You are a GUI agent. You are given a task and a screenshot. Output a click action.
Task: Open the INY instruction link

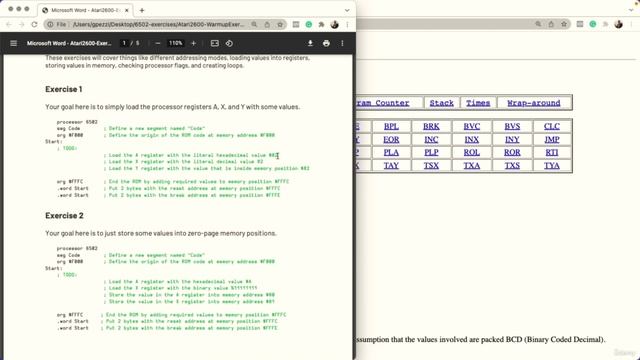[x=512, y=140]
